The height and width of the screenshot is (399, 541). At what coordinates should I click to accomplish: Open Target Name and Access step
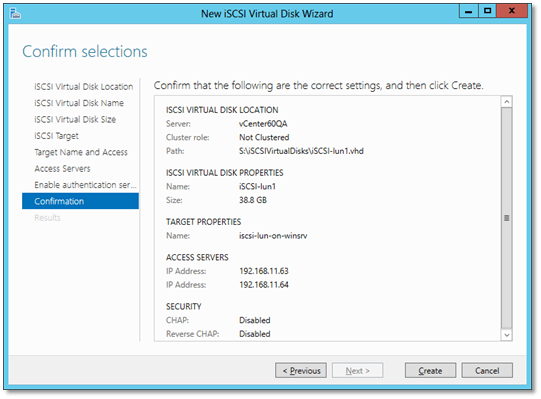81,152
